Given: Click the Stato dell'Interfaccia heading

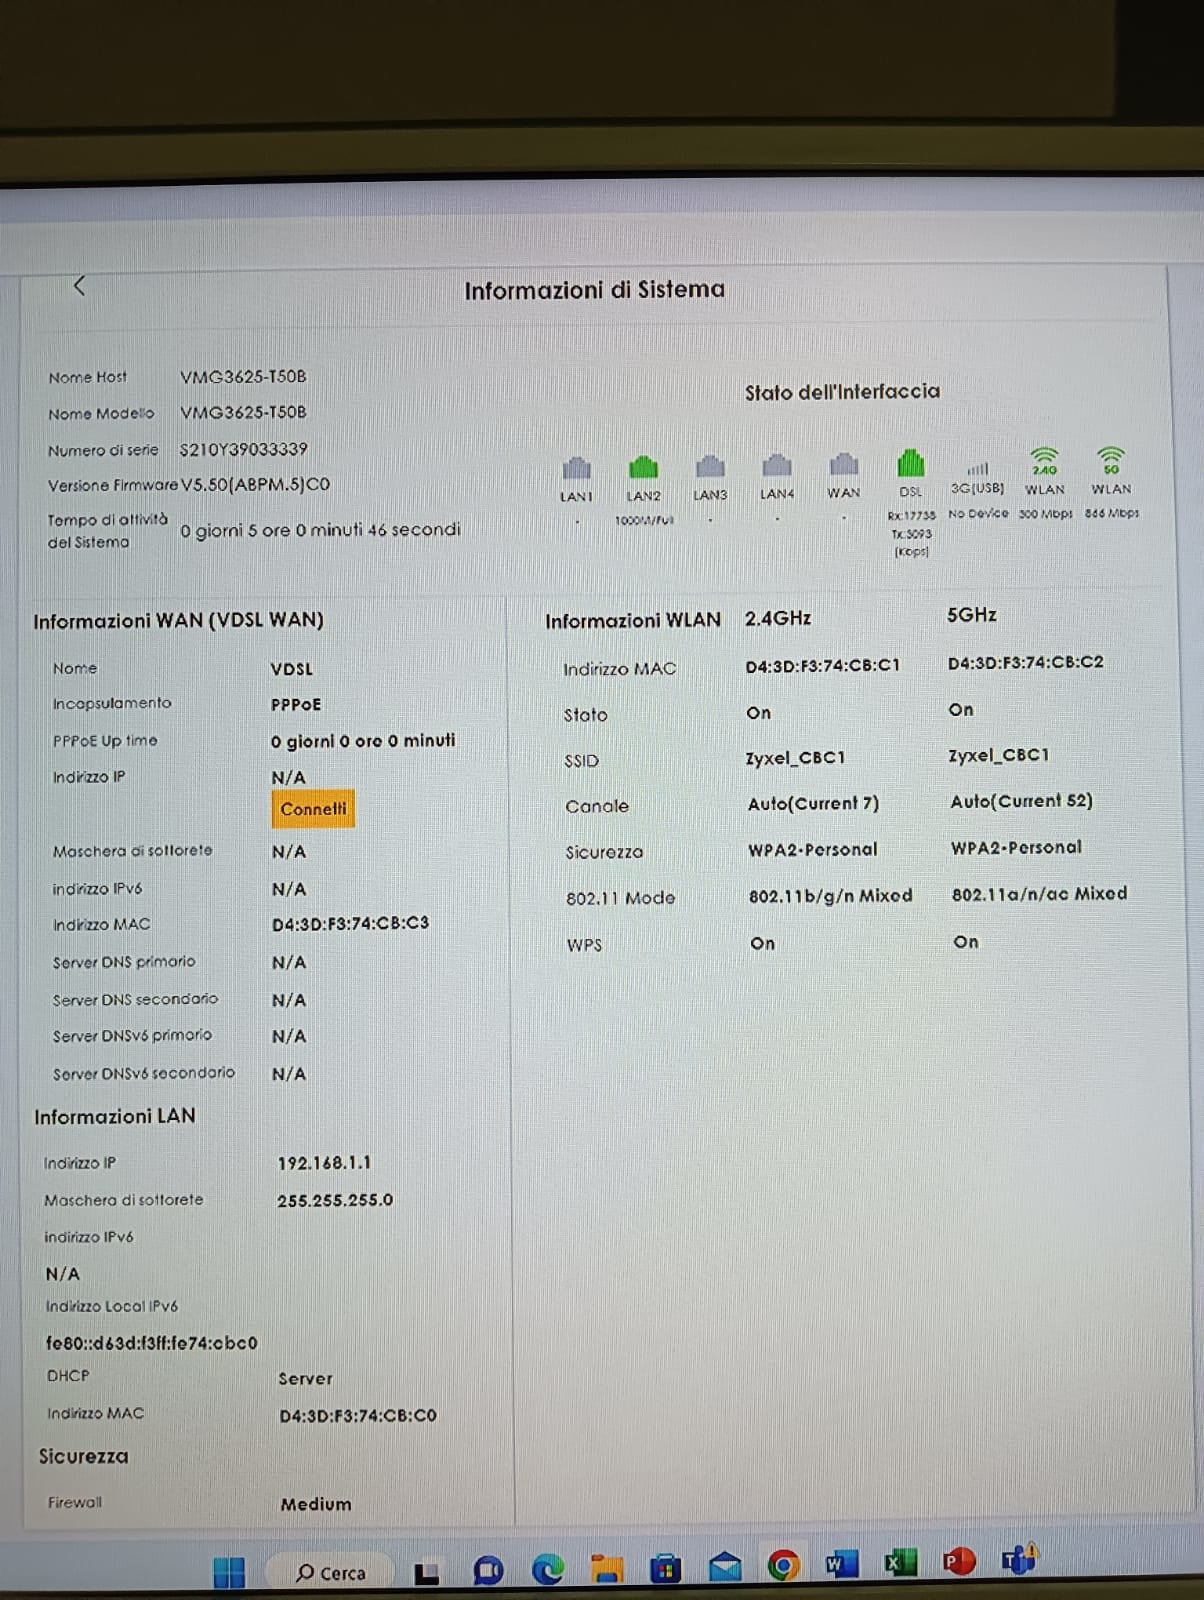Looking at the screenshot, I should tap(842, 392).
